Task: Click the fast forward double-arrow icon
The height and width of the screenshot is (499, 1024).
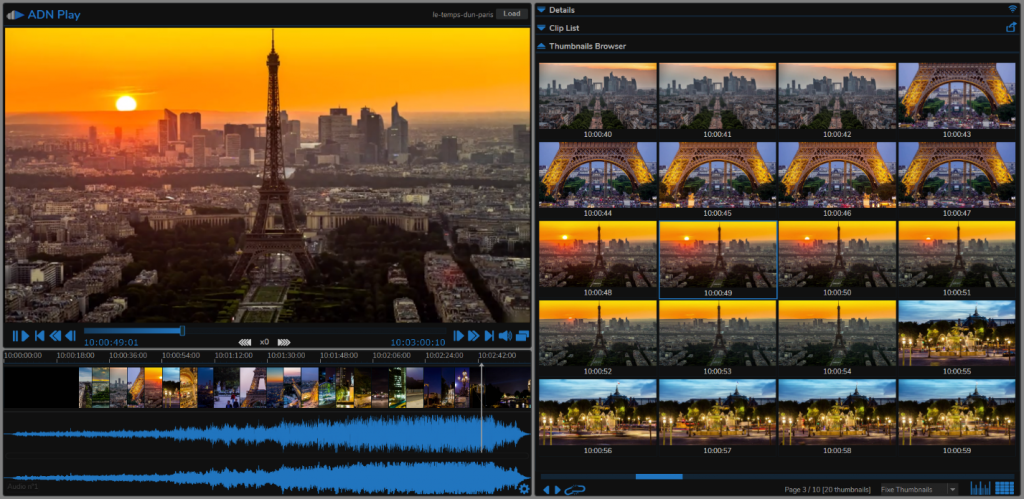Action: pos(474,336)
